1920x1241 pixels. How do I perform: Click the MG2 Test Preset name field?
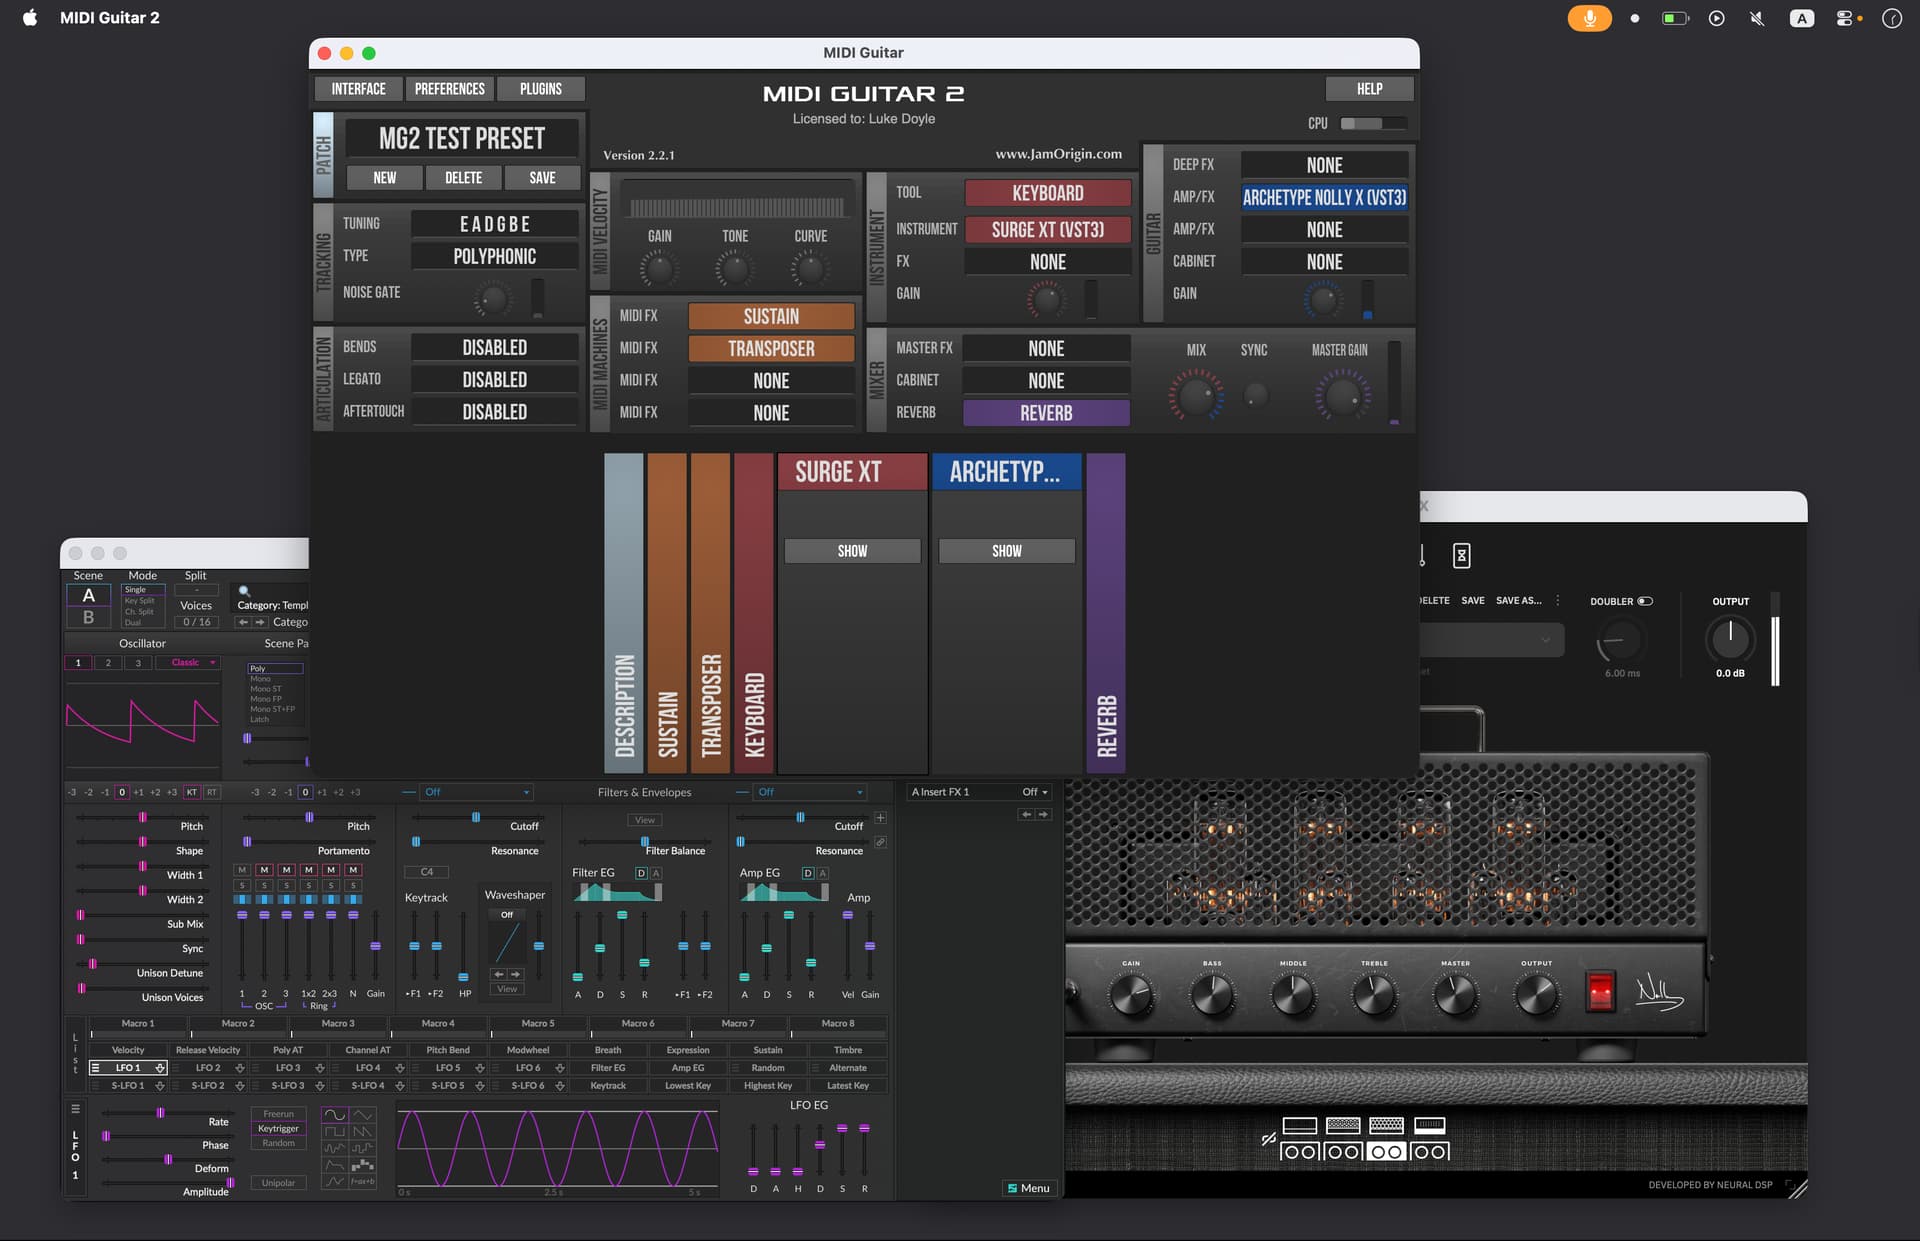(x=461, y=138)
